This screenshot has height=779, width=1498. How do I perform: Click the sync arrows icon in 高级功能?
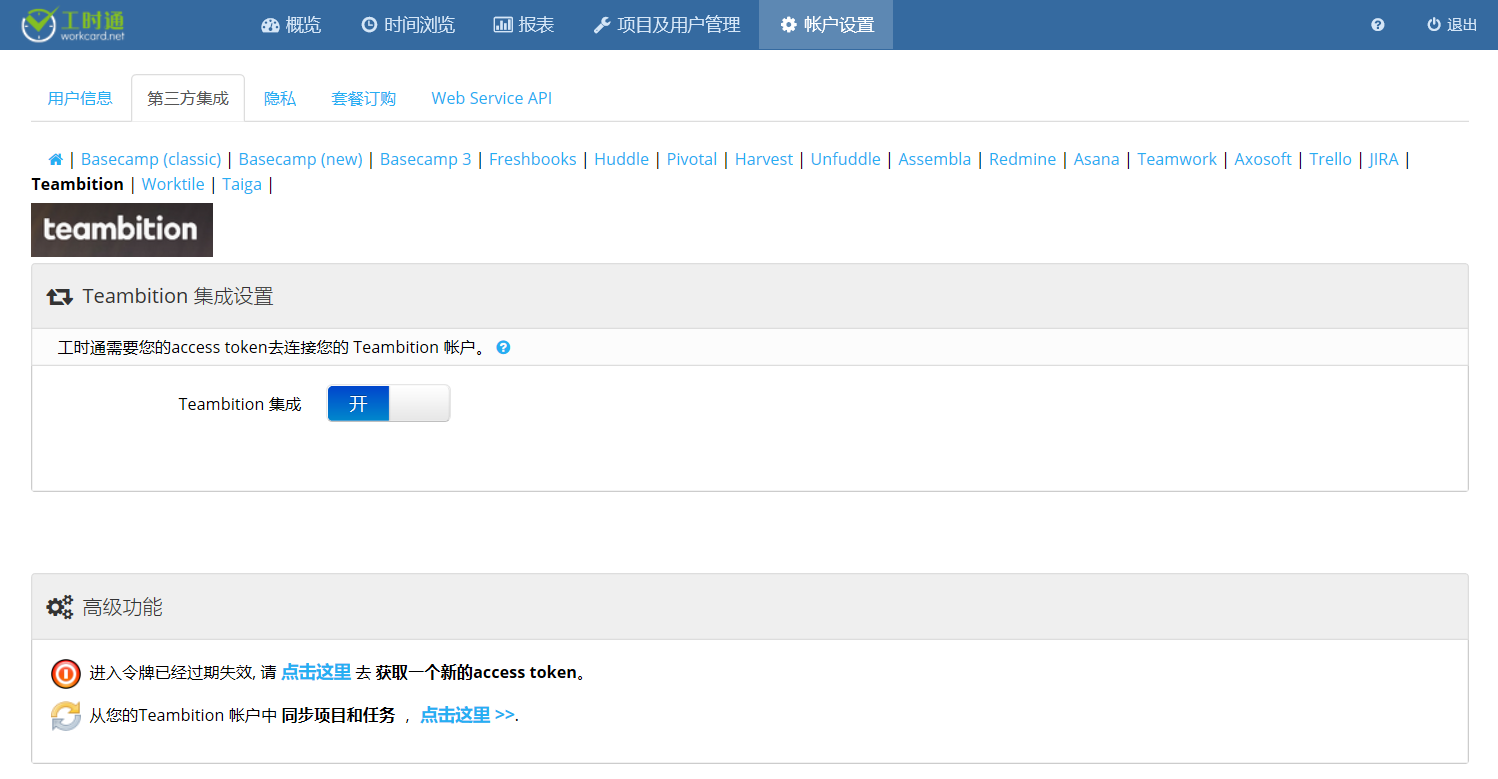pos(66,716)
